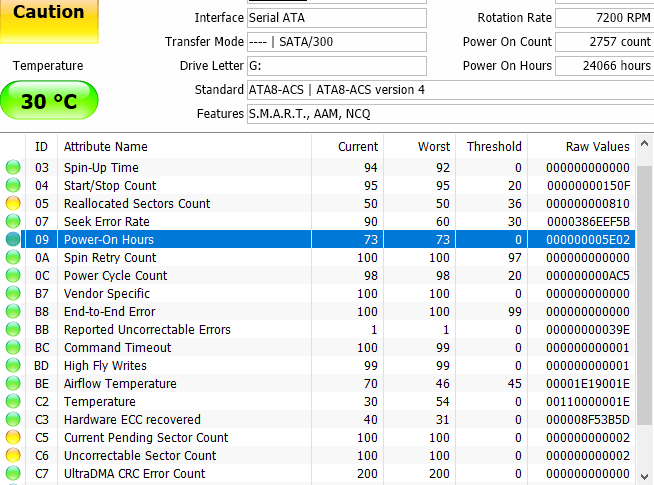Click the Drive Letter G: field
The image size is (654, 485).
click(336, 66)
